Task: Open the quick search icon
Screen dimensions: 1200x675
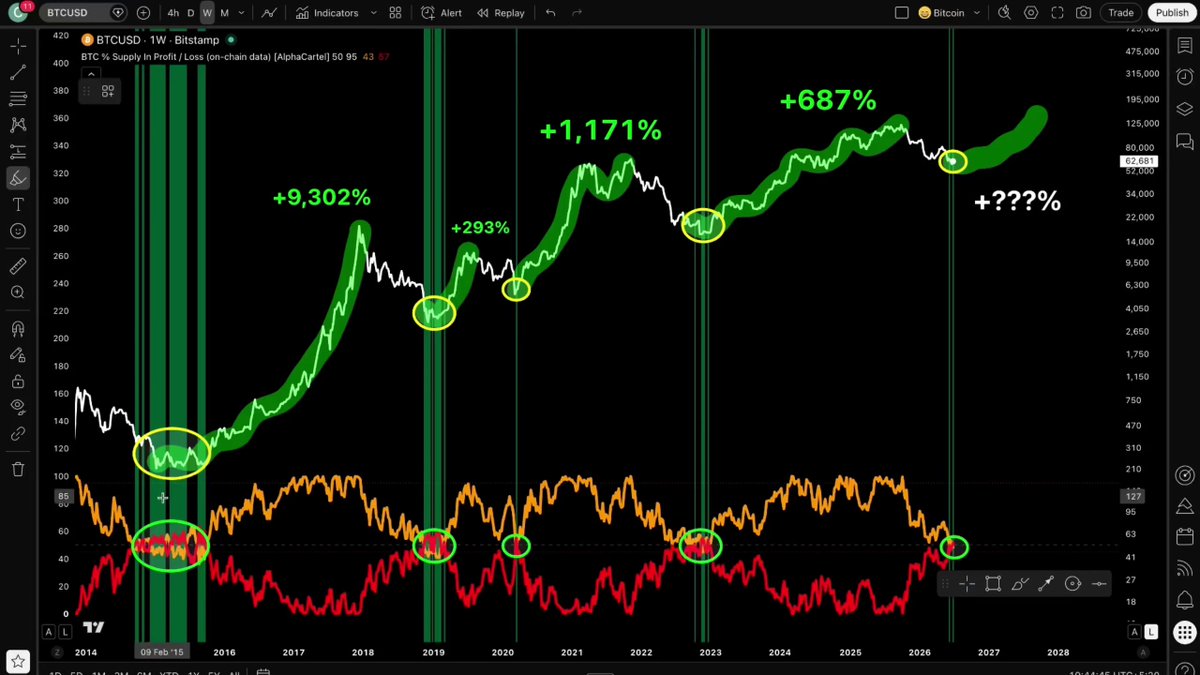Action: 1004,13
